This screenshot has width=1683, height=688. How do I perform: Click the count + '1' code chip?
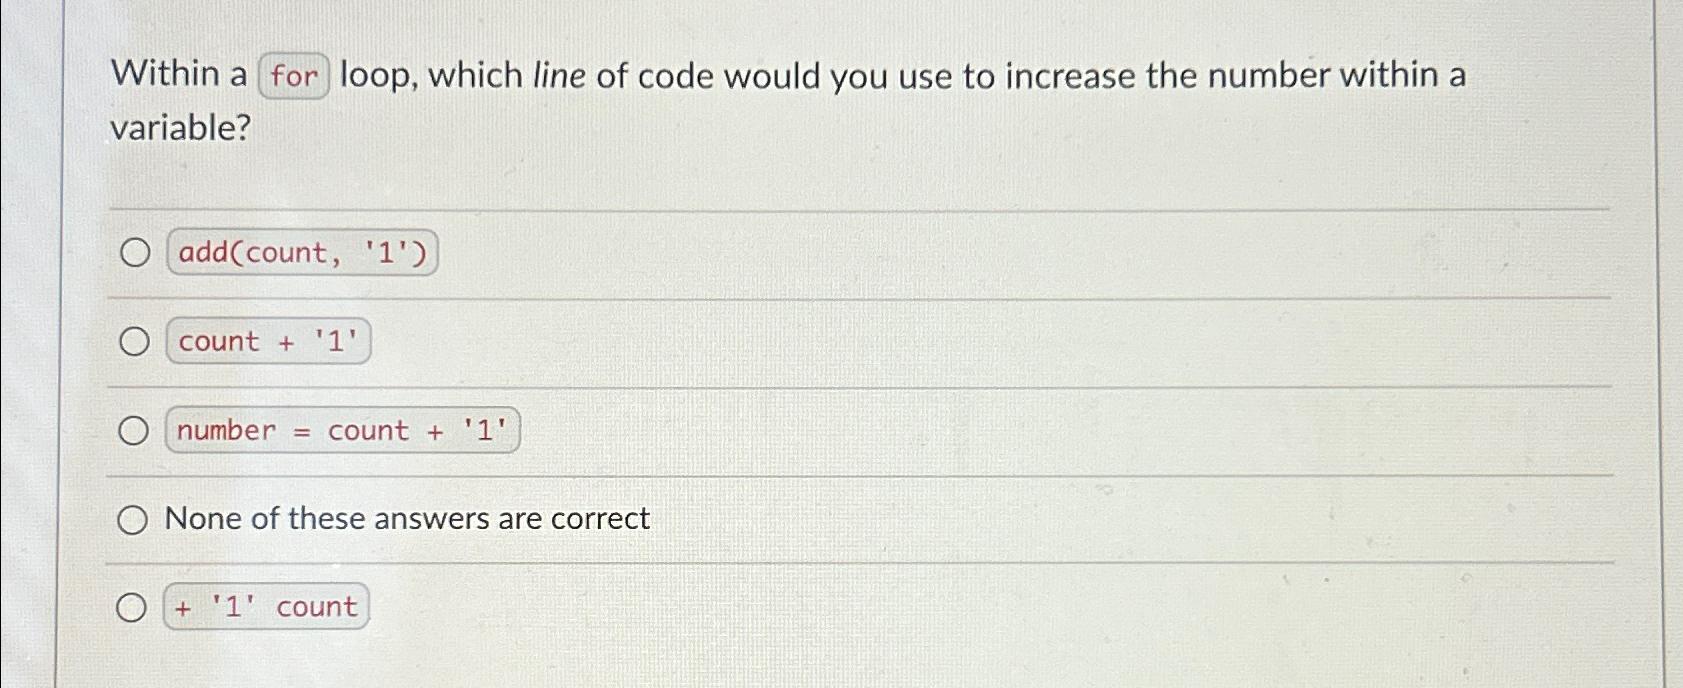(268, 342)
